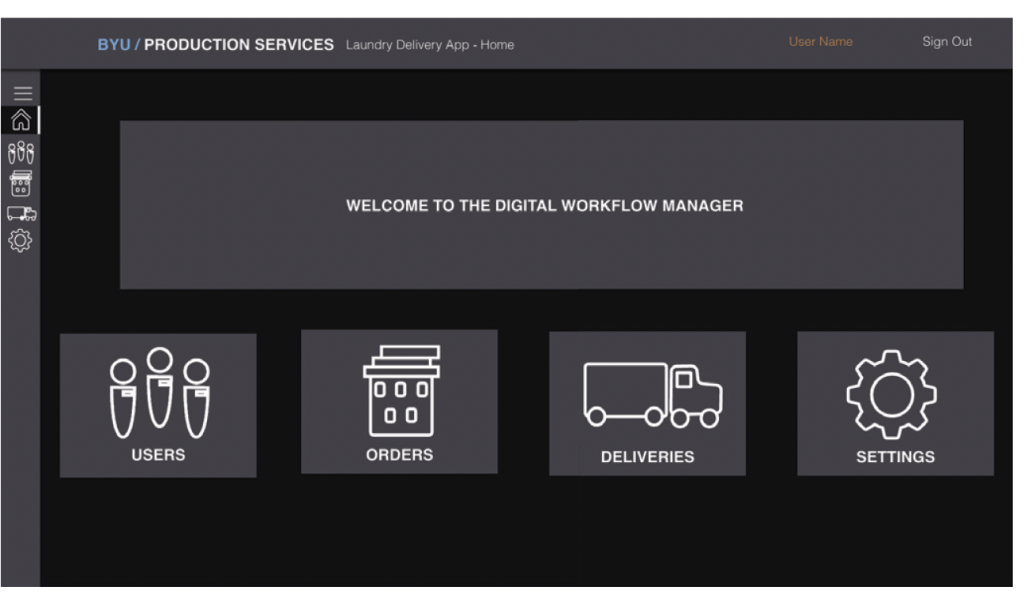The width and height of the screenshot is (1024, 613).
Task: Click the delivery truck icon in the sidebar
Action: point(21,213)
